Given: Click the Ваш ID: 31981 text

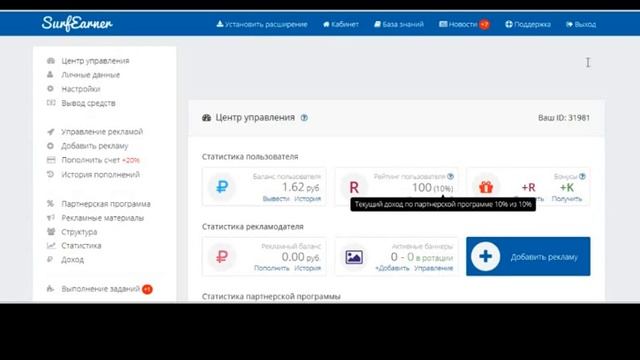Looking at the screenshot, I should pyautogui.click(x=564, y=118).
